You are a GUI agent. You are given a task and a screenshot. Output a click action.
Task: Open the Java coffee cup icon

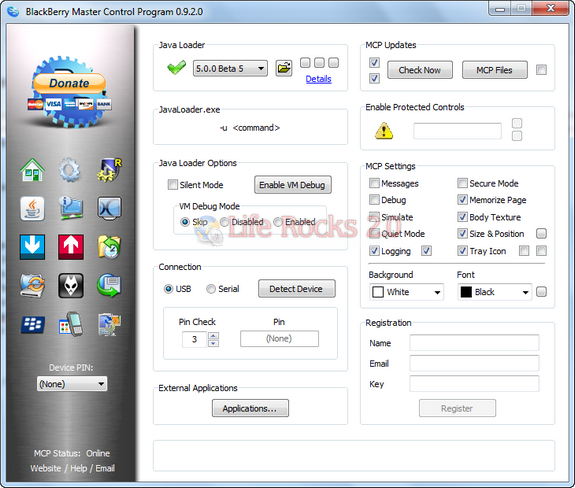click(x=32, y=208)
